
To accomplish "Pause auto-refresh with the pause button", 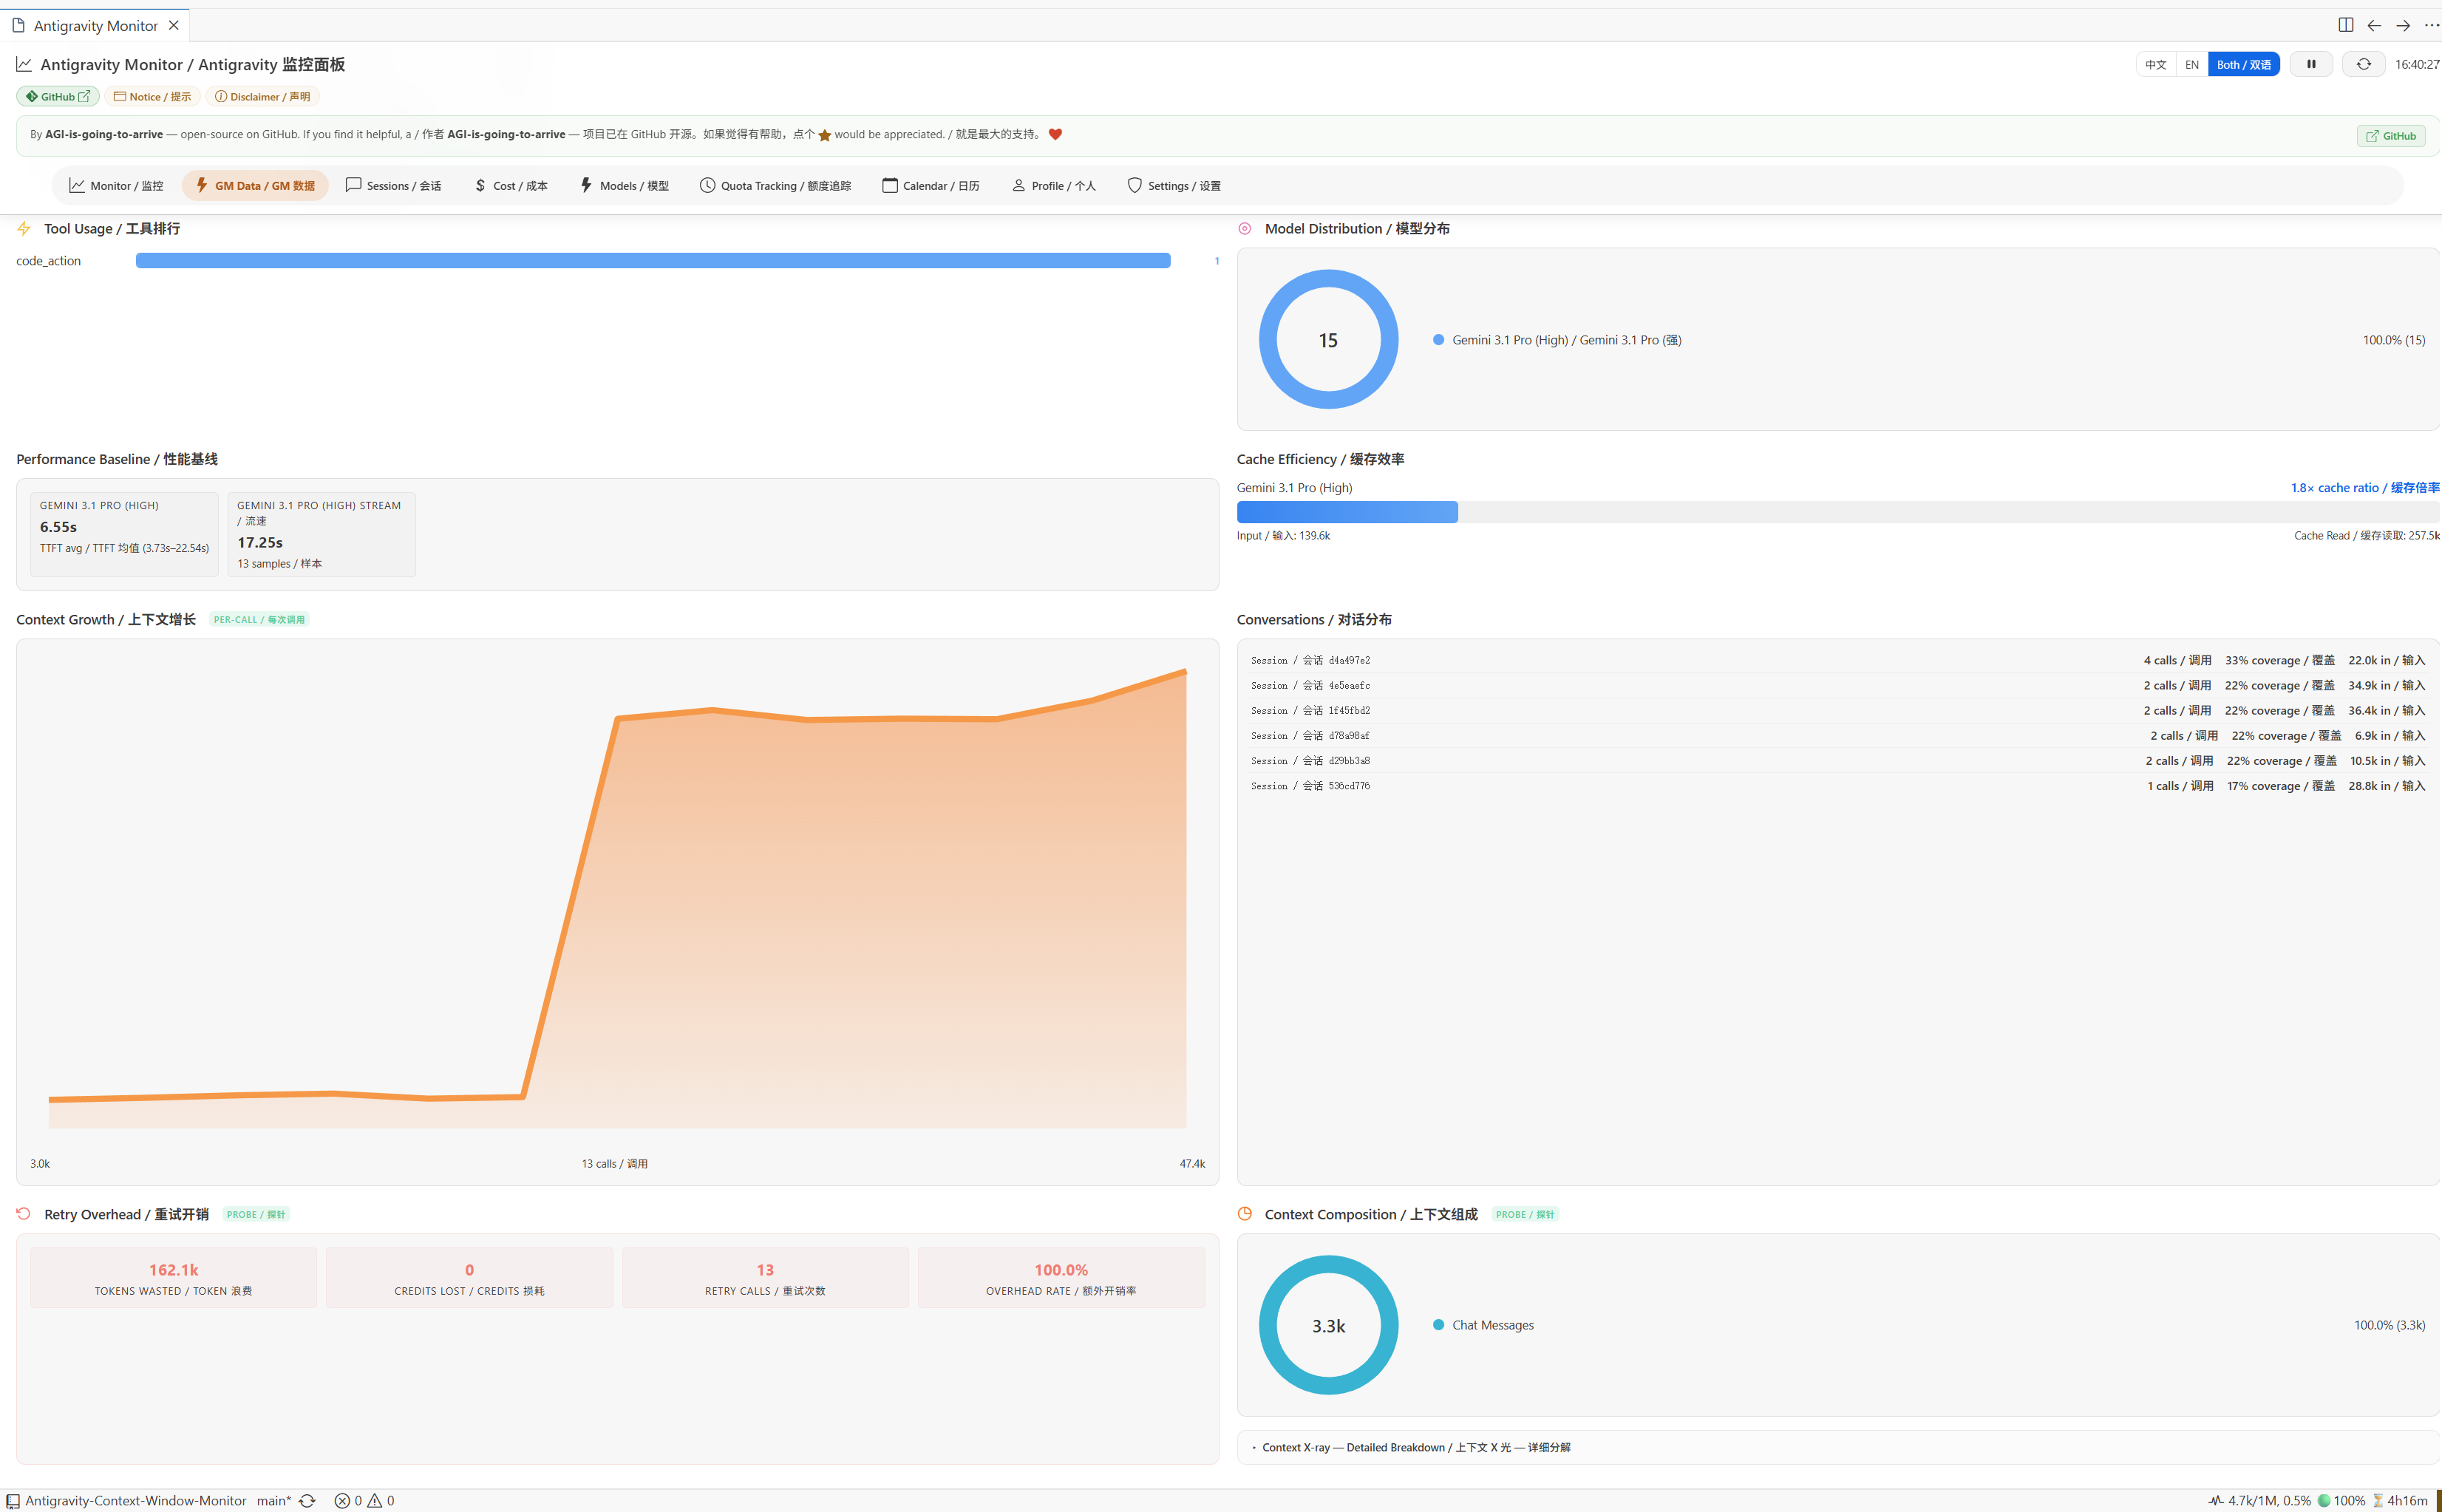I will click(x=2311, y=64).
